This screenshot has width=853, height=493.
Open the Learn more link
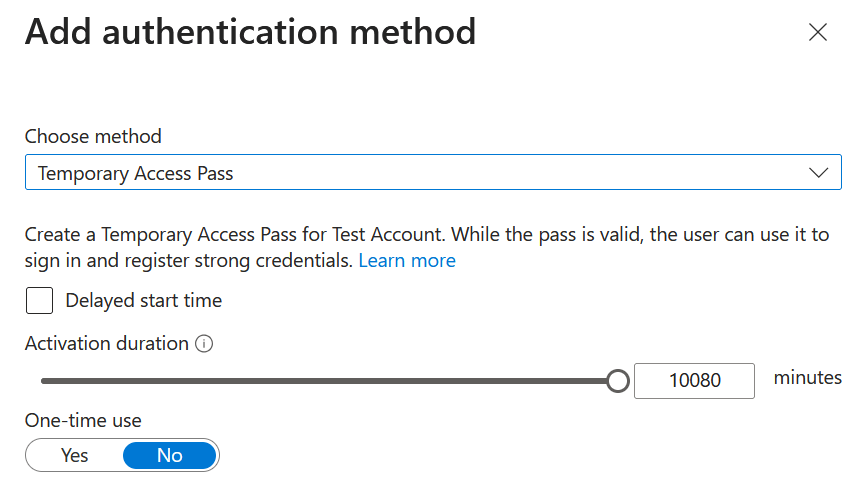click(407, 261)
